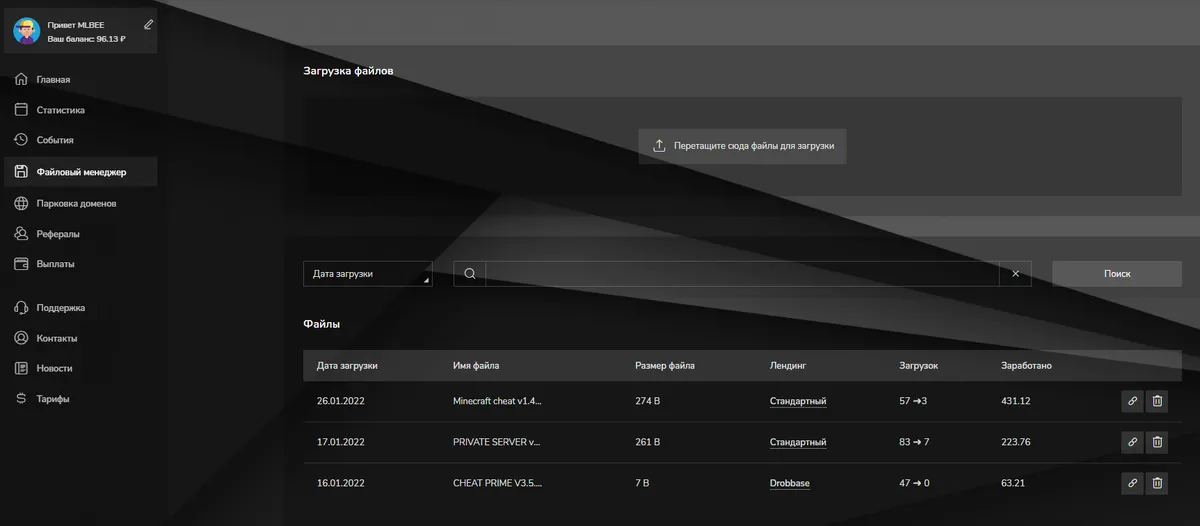The width and height of the screenshot is (1200, 526).
Task: Click the События history clock icon
Action: click(x=20, y=140)
